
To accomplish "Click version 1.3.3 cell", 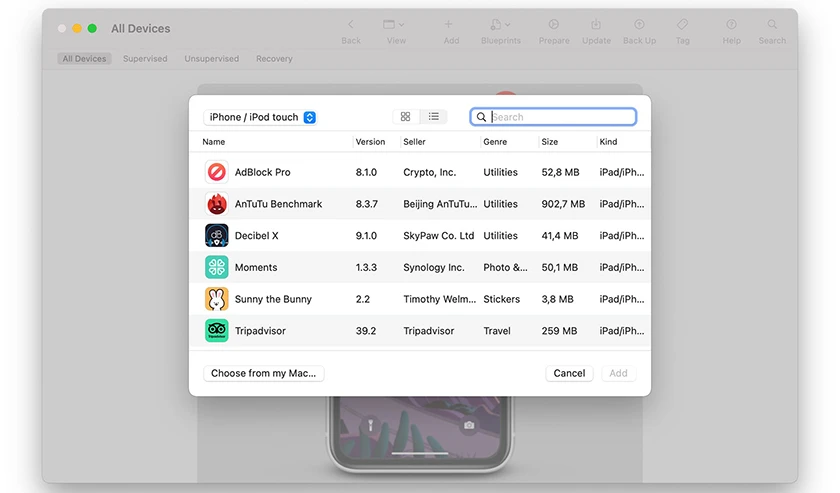I will click(366, 267).
